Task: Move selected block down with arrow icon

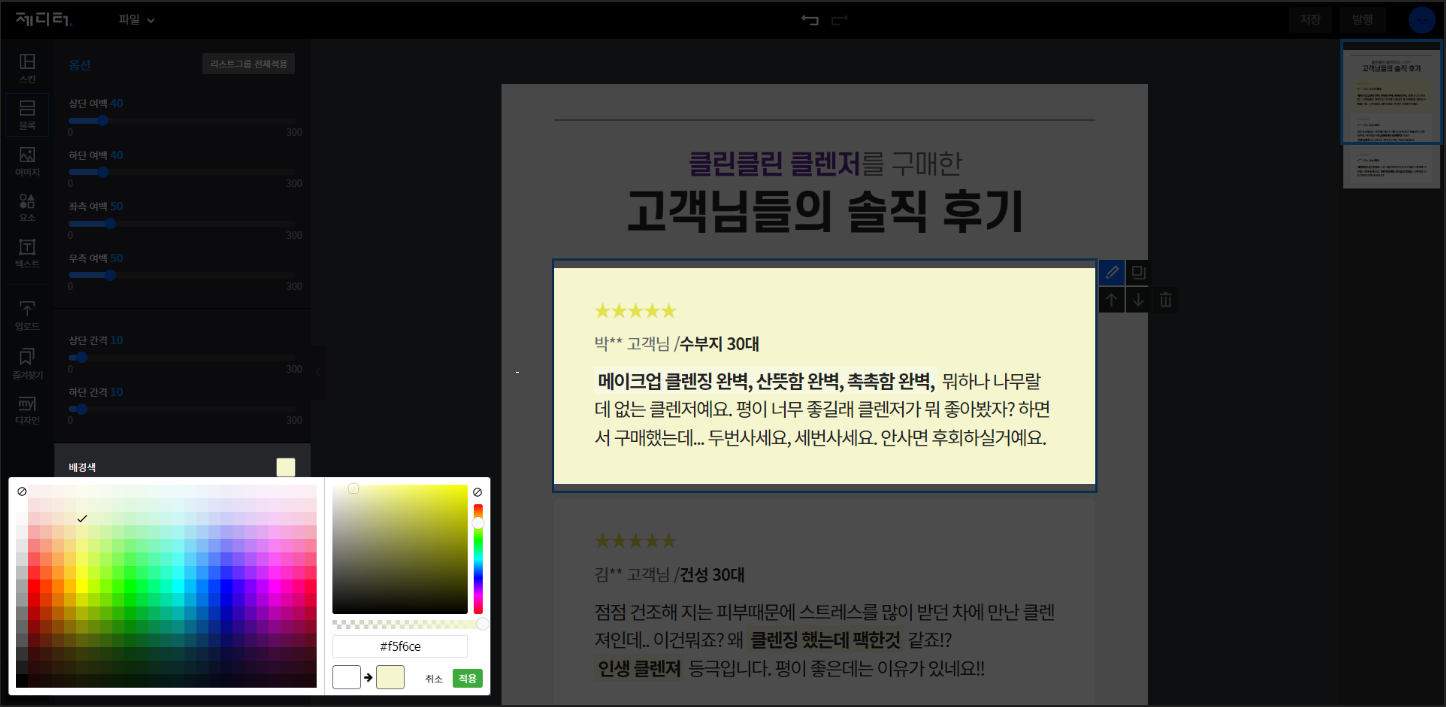Action: [x=1138, y=300]
